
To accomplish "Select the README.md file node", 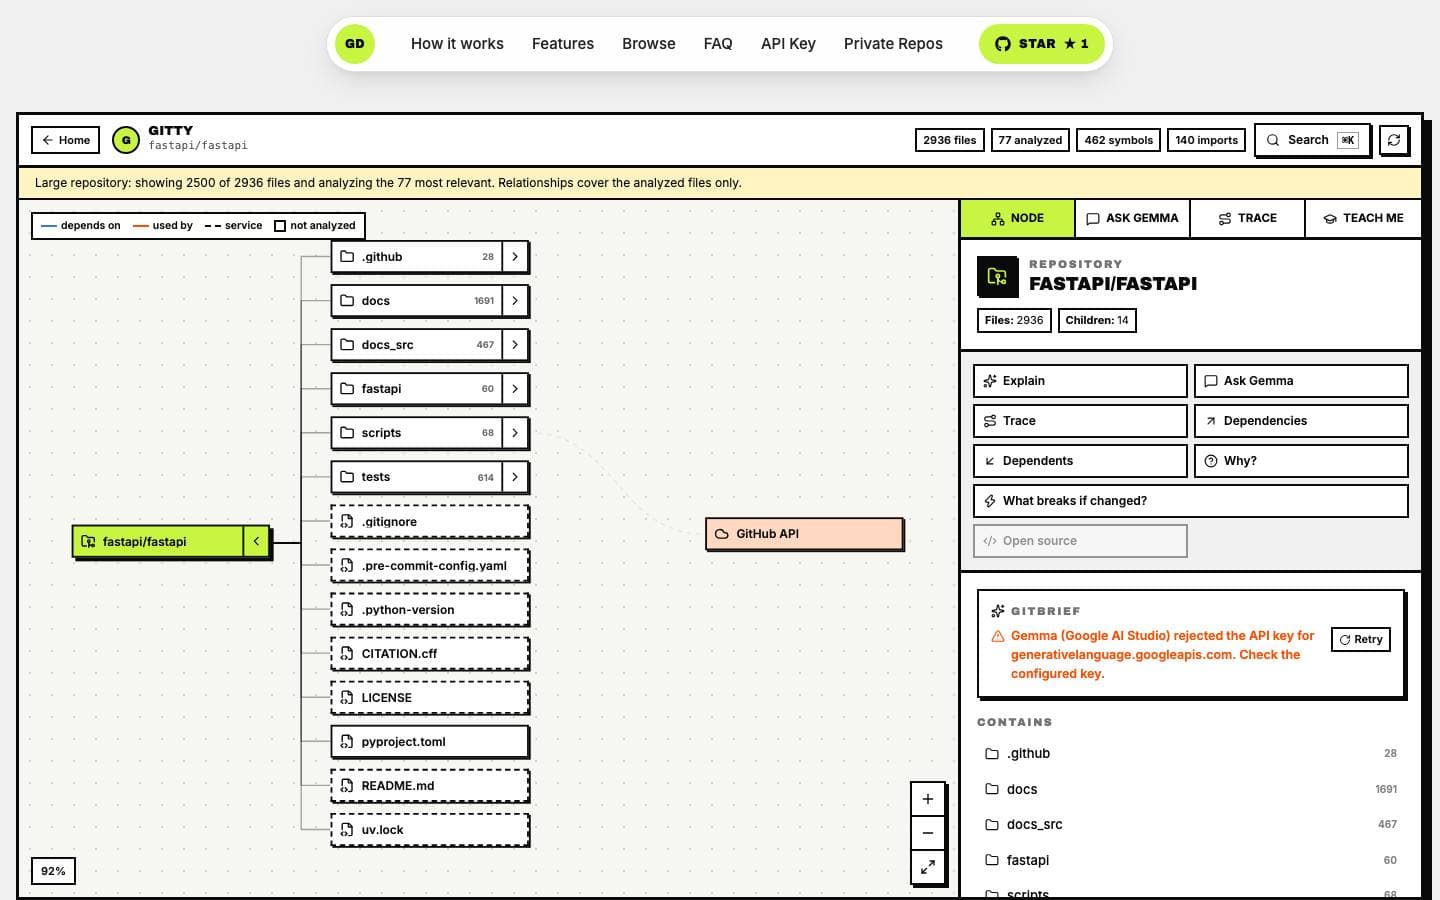I will coord(430,786).
